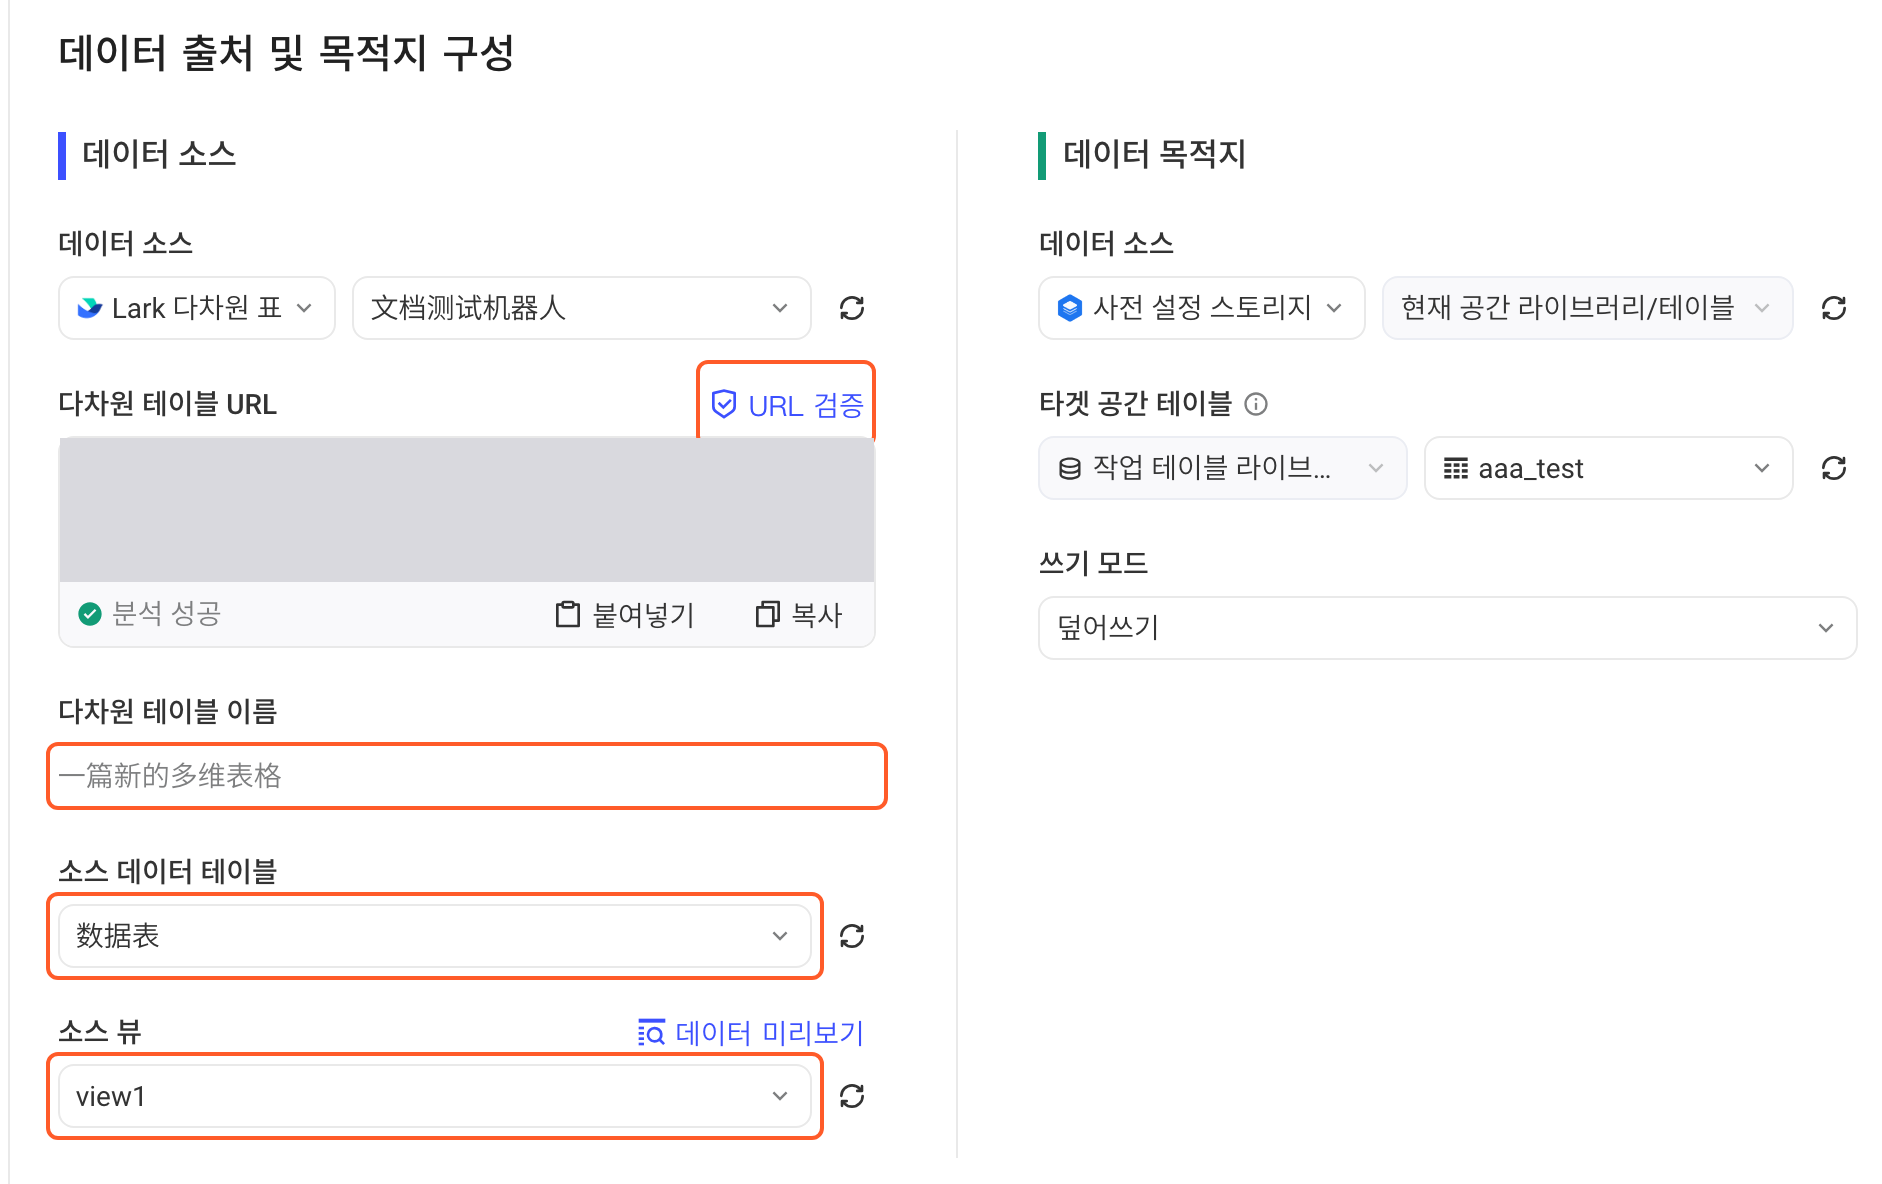Refresh the destination data source list
Viewport: 1882px width, 1184px height.
[1834, 308]
